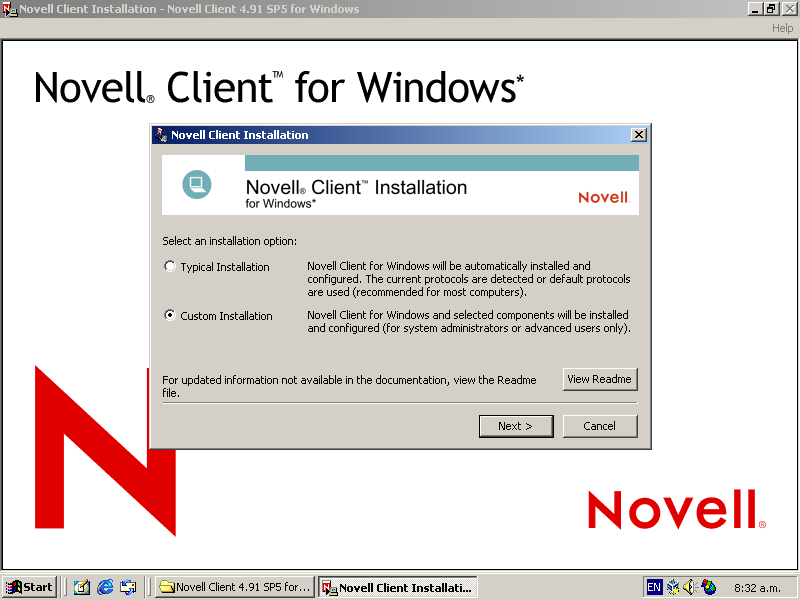Click the 'Select an installation option:' label
Image resolution: width=800 pixels, height=600 pixels.
tap(230, 241)
